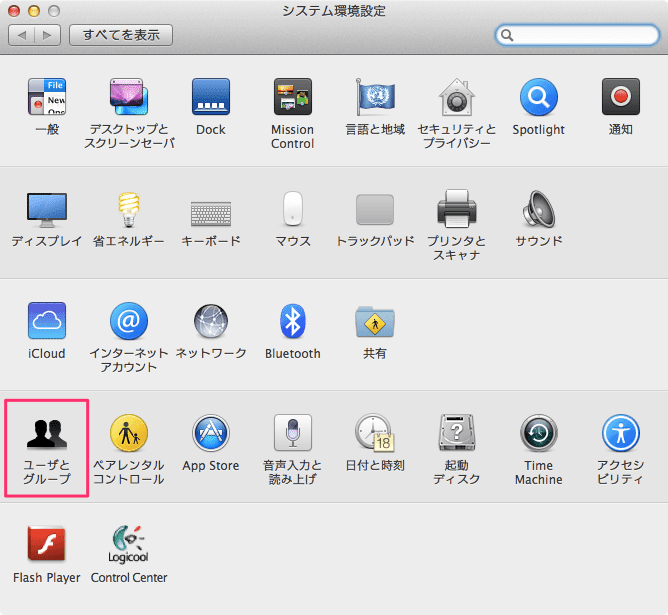
Task: Open the App Store preference pane
Action: click(x=211, y=433)
